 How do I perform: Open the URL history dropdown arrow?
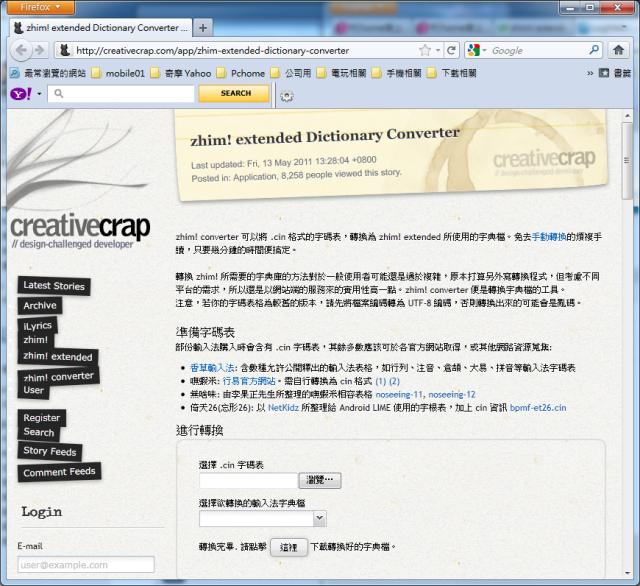click(438, 51)
